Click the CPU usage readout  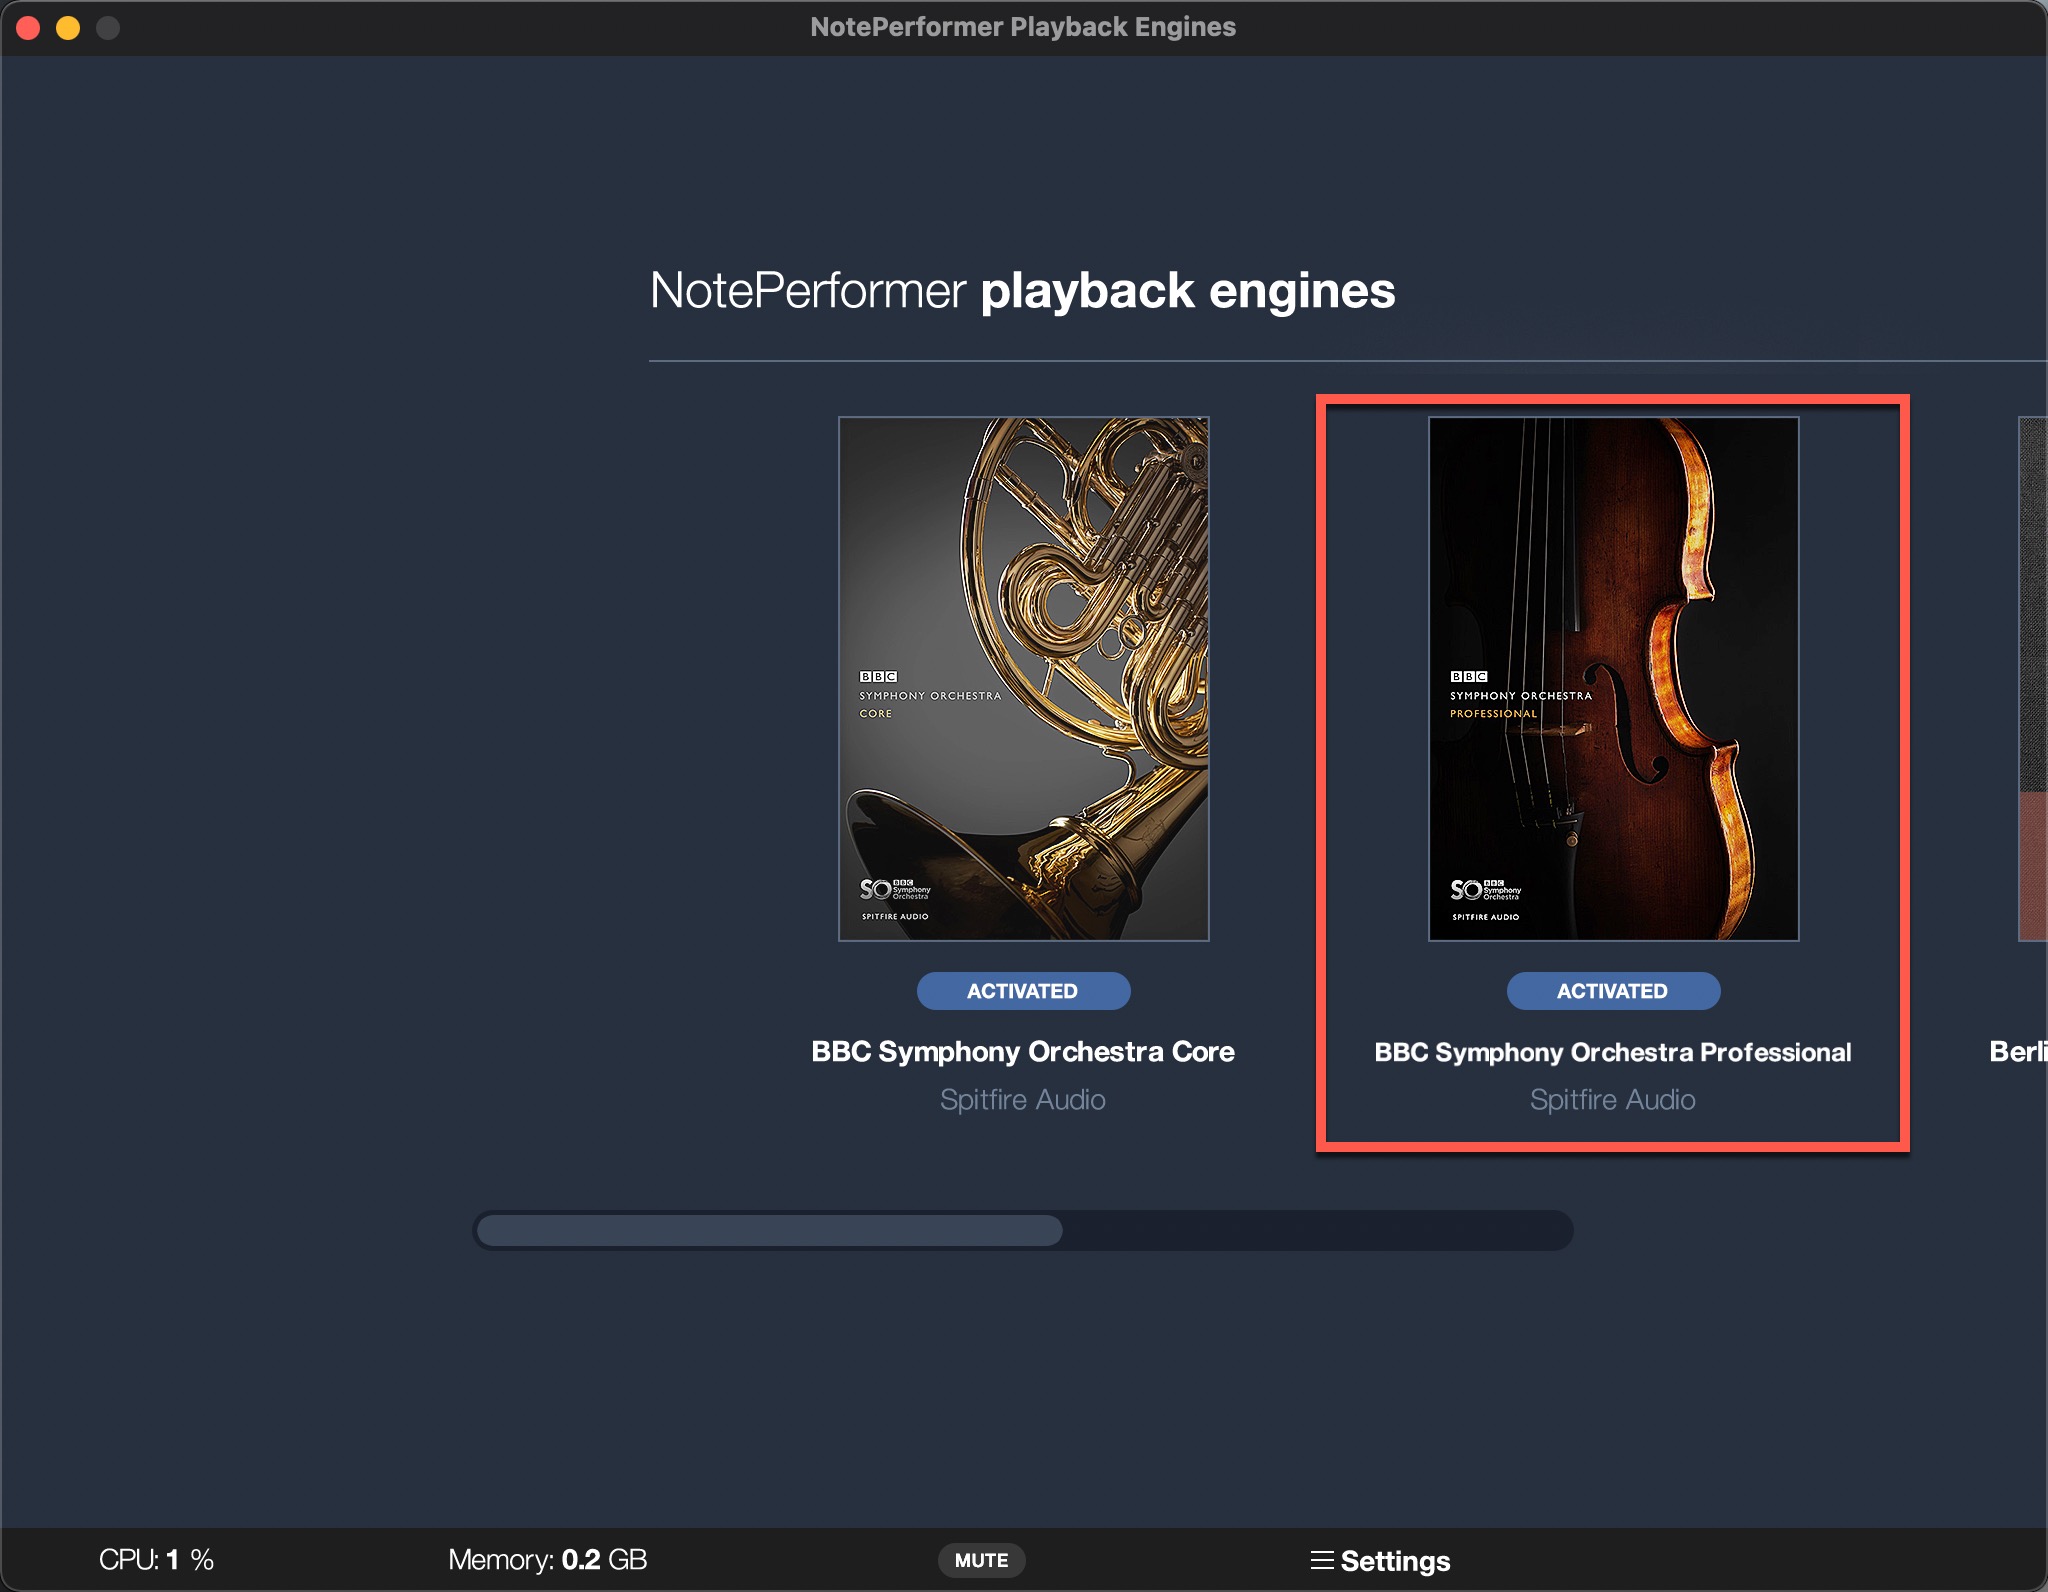[156, 1560]
